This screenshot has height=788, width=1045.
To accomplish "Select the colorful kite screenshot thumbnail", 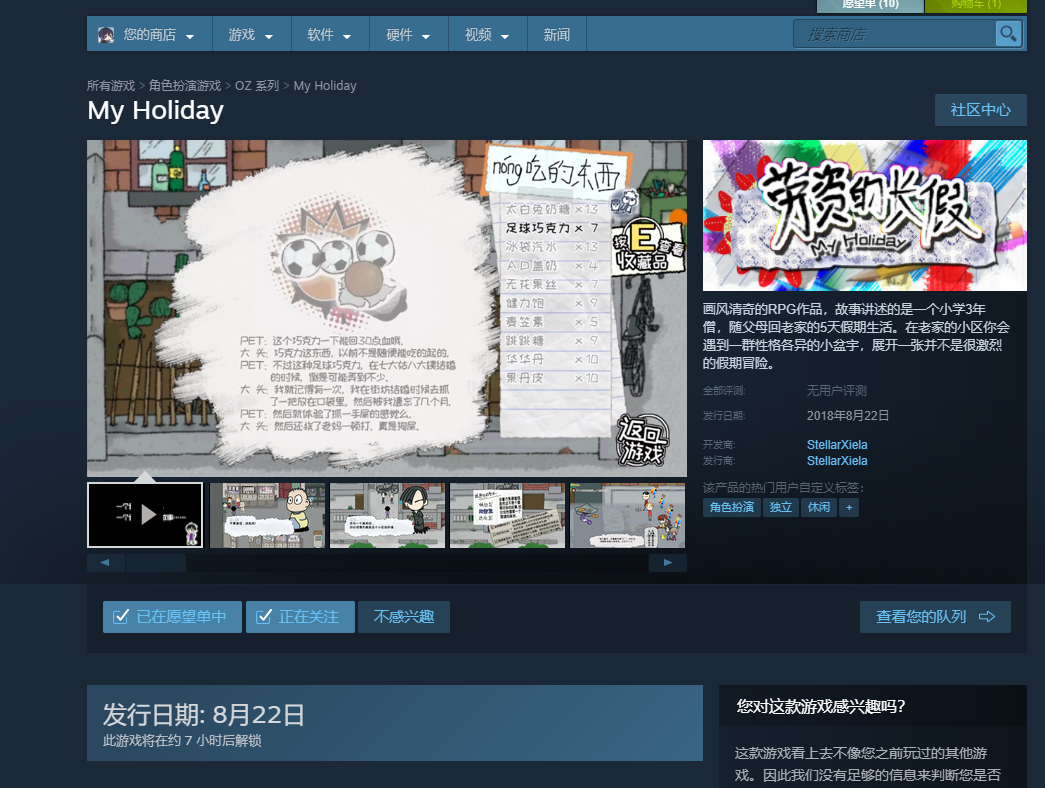I will 628,515.
